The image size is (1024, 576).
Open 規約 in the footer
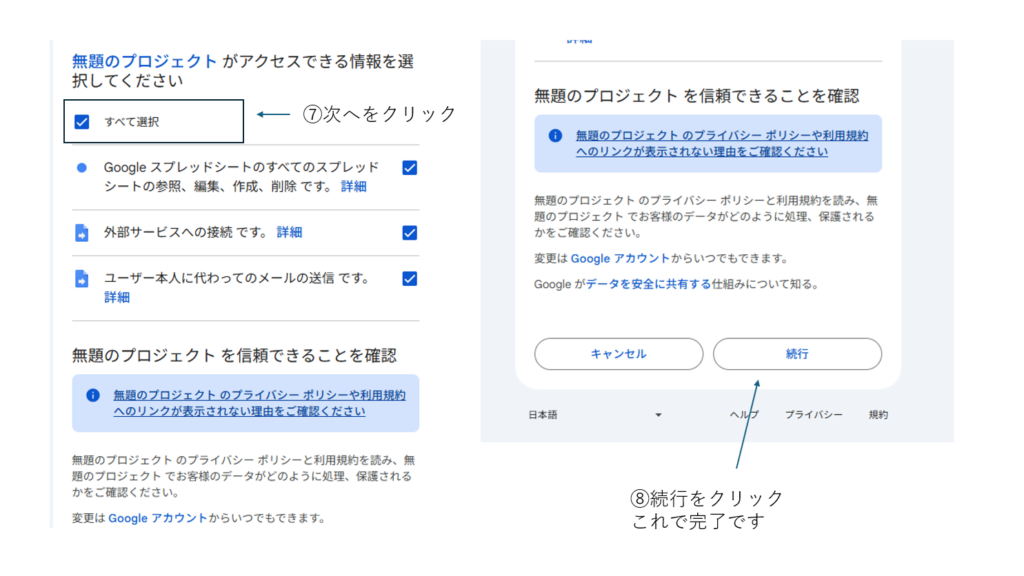pyautogui.click(x=877, y=415)
